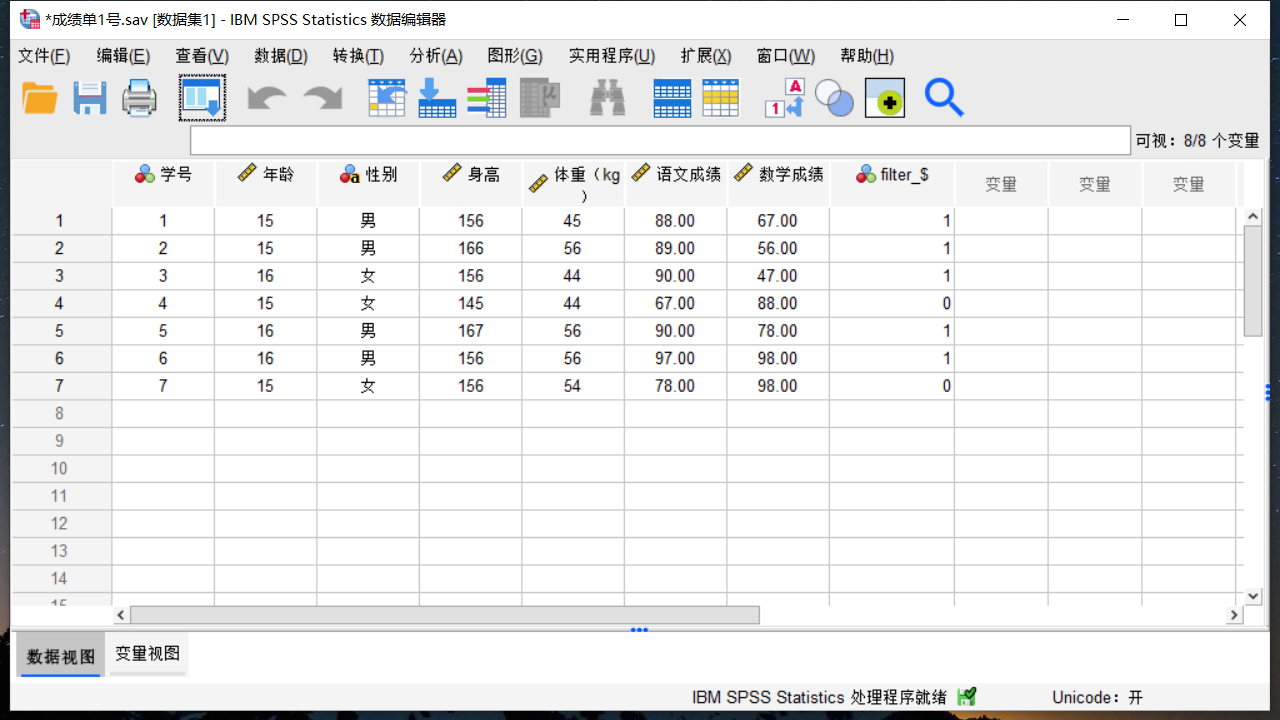
Task: Recall recently used dialogs from the toolbar
Action: pyautogui.click(x=202, y=97)
